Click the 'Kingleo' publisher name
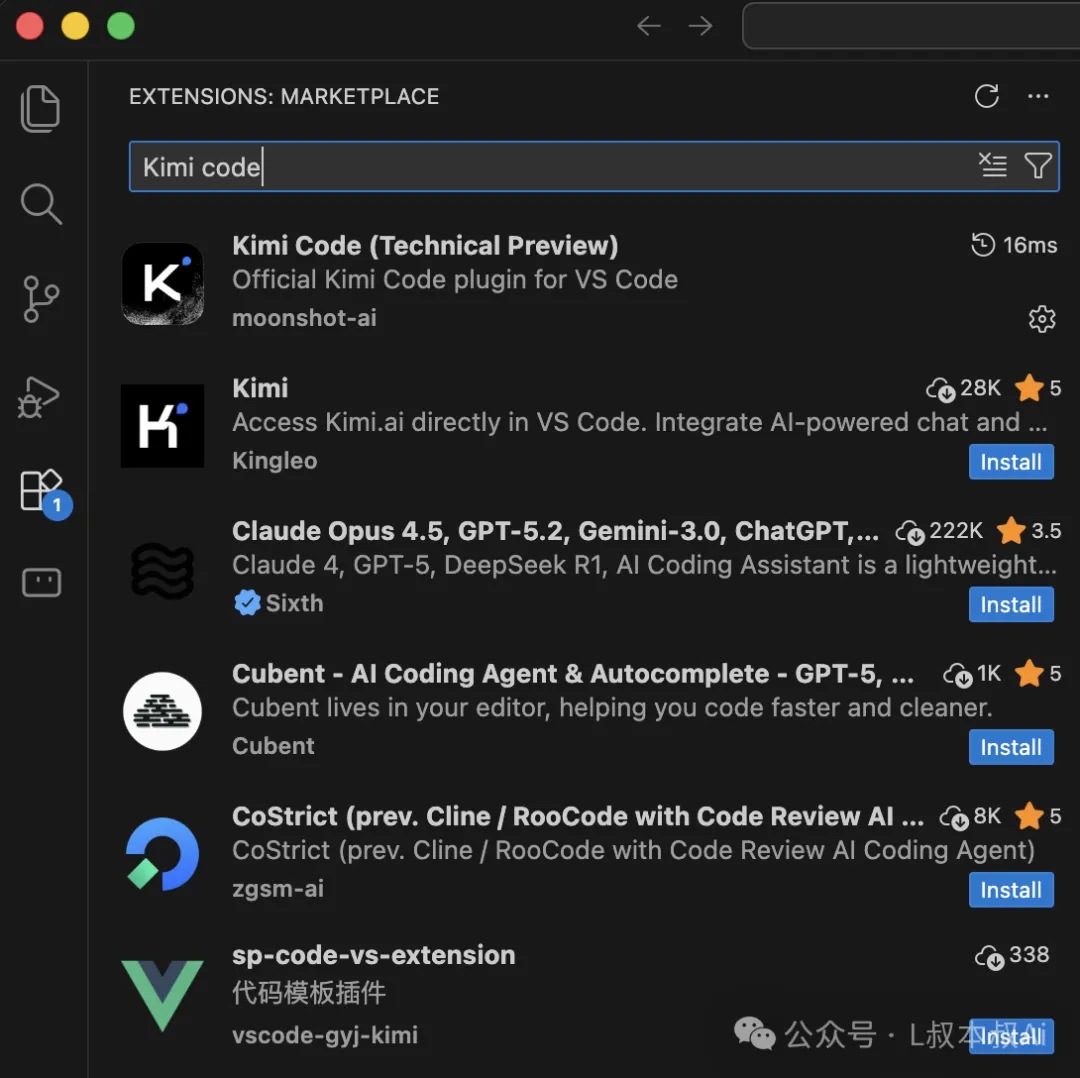 275,461
